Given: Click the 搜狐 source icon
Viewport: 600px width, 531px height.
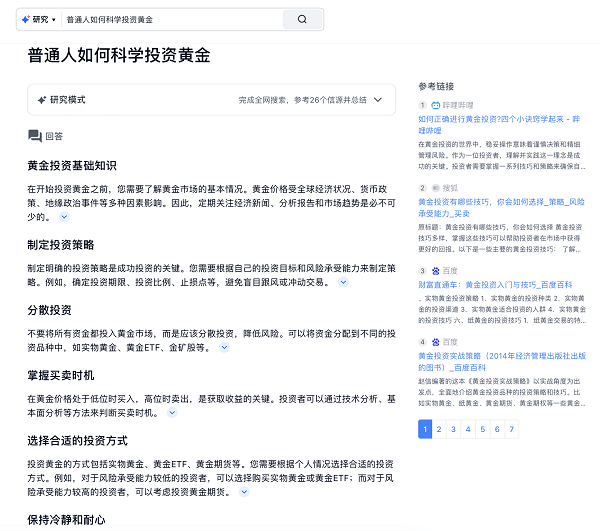Looking at the screenshot, I should 436,187.
